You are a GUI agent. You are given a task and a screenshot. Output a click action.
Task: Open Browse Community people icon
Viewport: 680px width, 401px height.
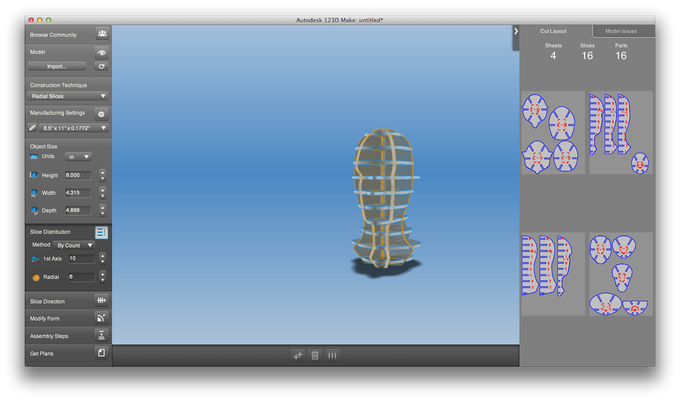coord(102,33)
